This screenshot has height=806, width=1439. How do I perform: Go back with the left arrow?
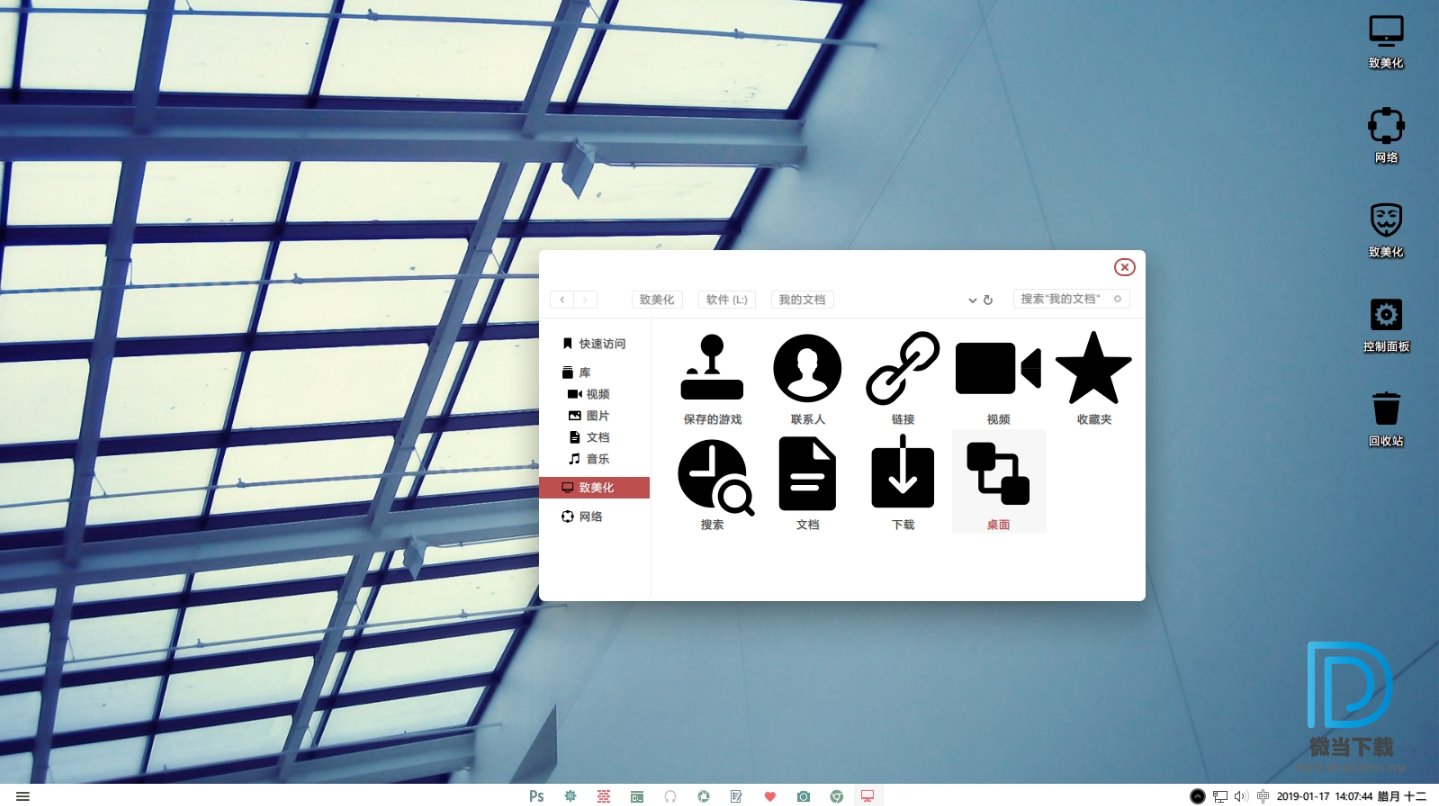(x=562, y=300)
